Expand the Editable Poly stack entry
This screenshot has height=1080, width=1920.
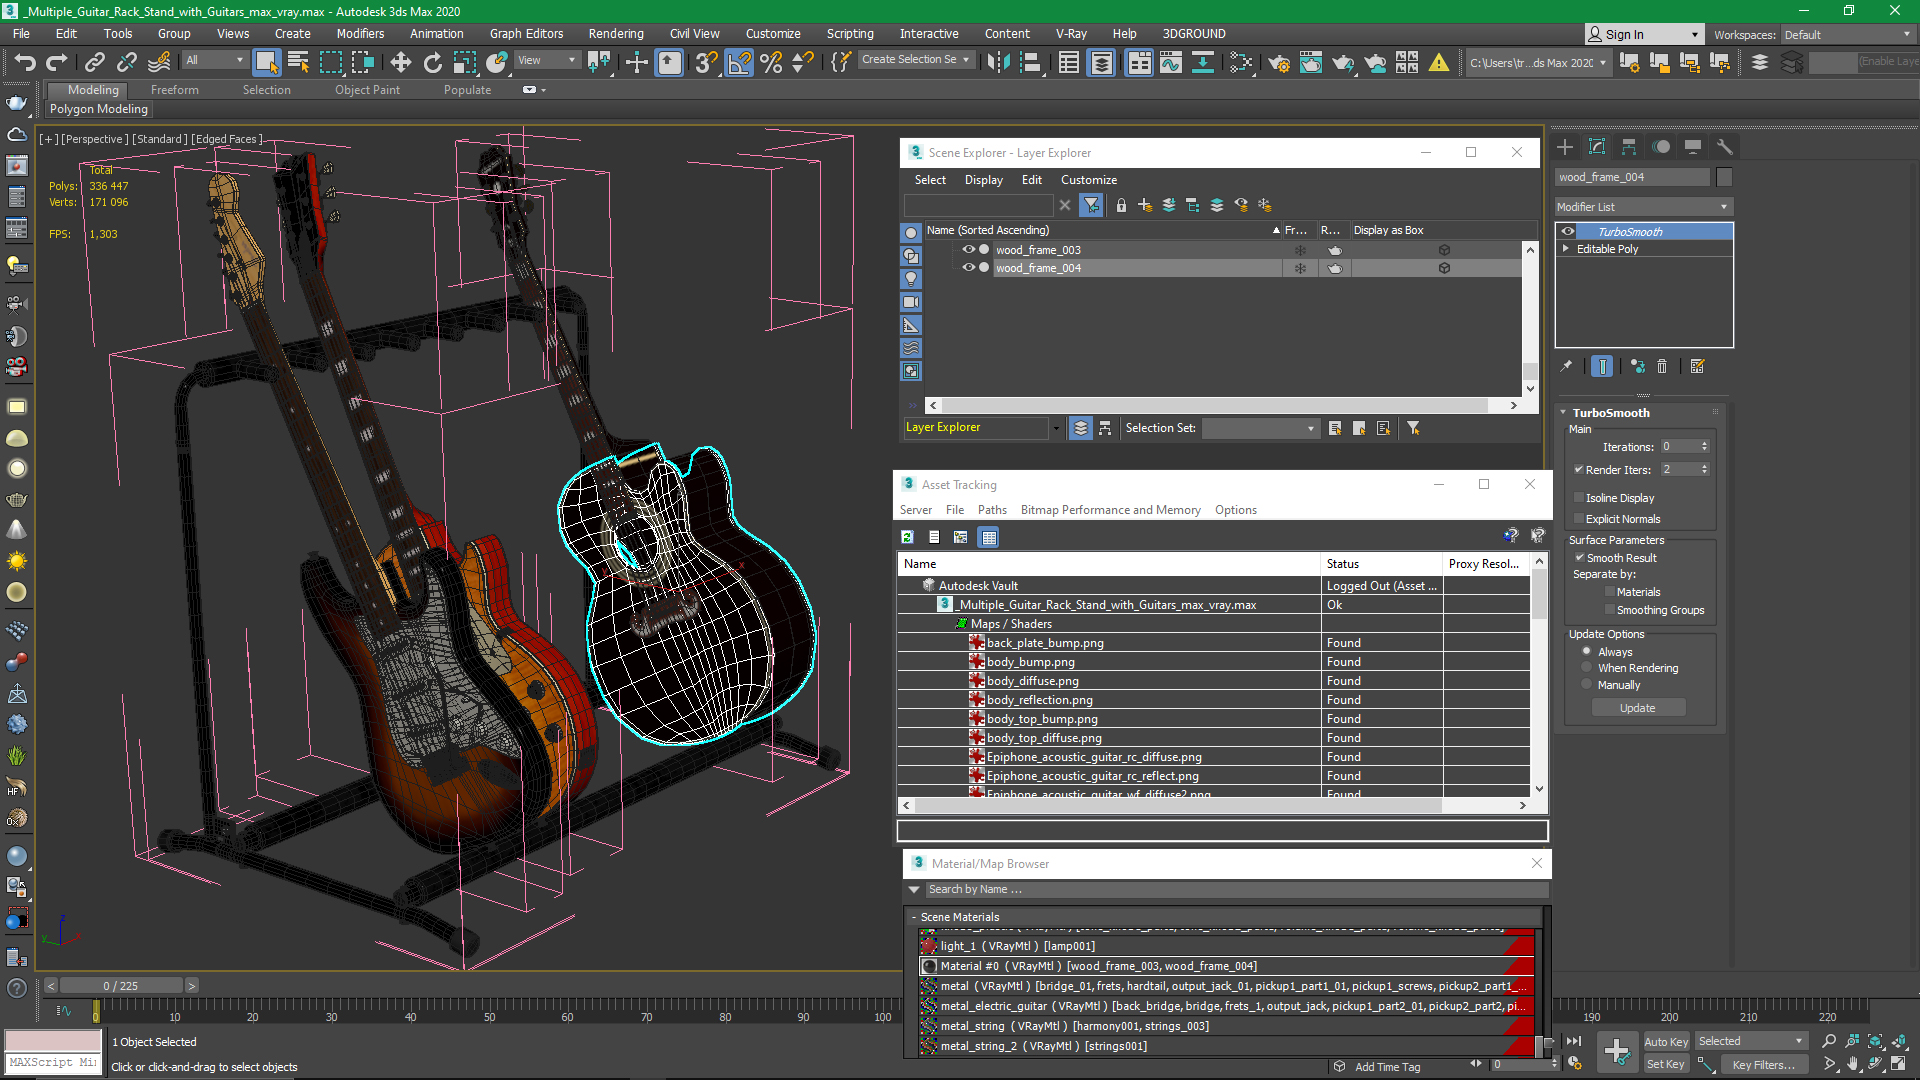pyautogui.click(x=1566, y=249)
